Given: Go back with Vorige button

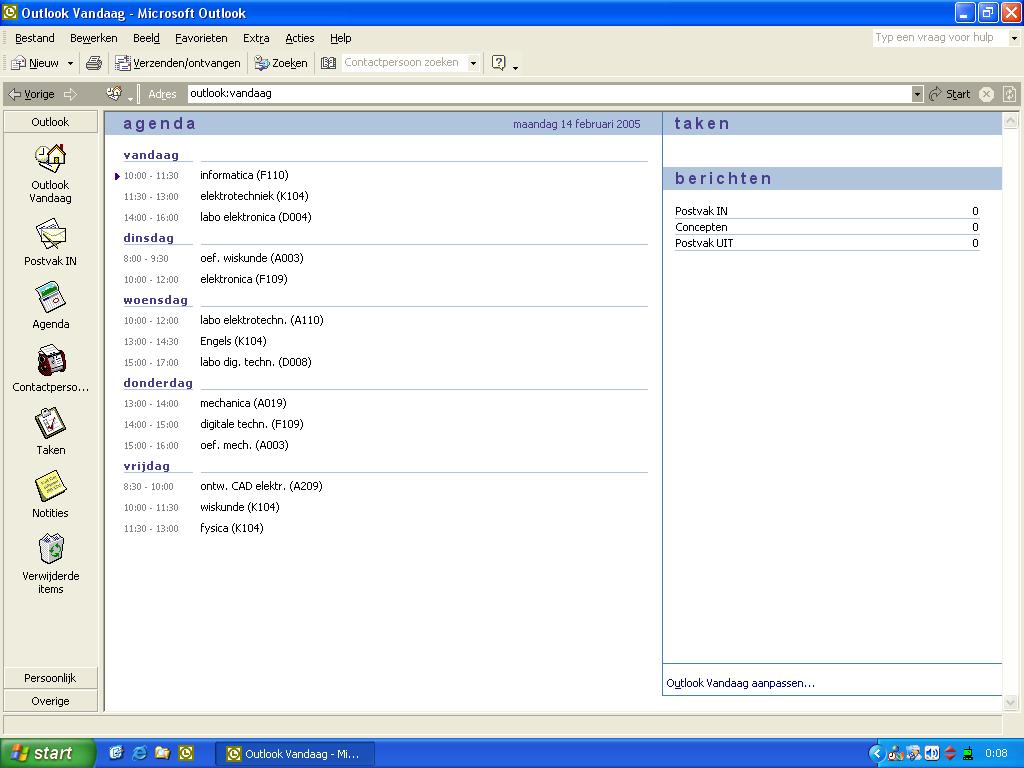Looking at the screenshot, I should click(31, 94).
